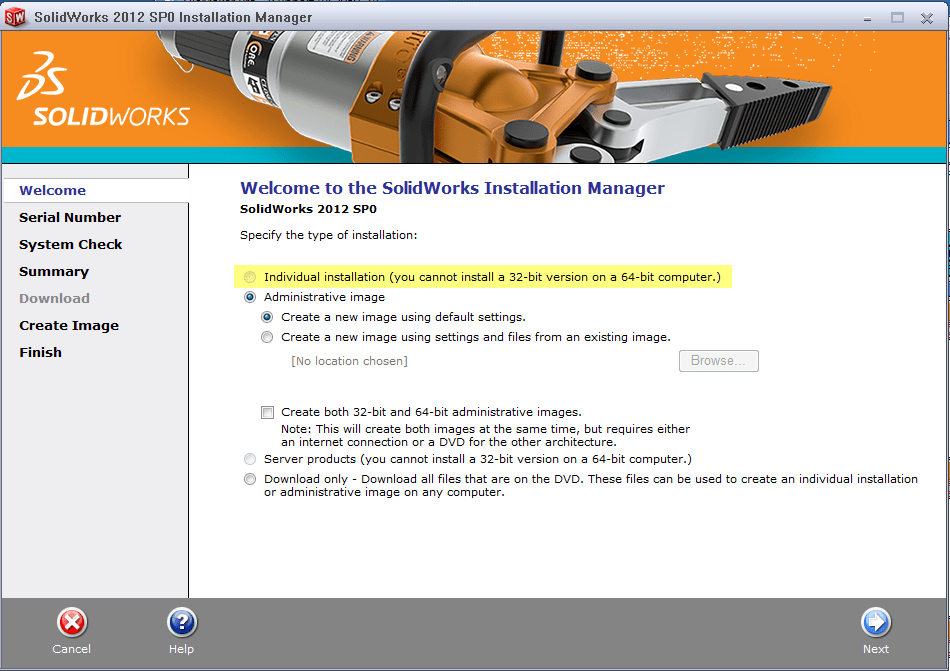Click the [No location chosen] path field

(350, 361)
